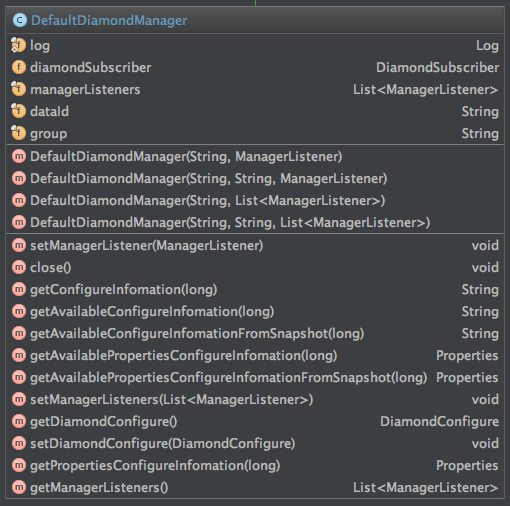Select the getManagerListeners() method row
Image resolution: width=510 pixels, height=506 pixels.
[255, 487]
